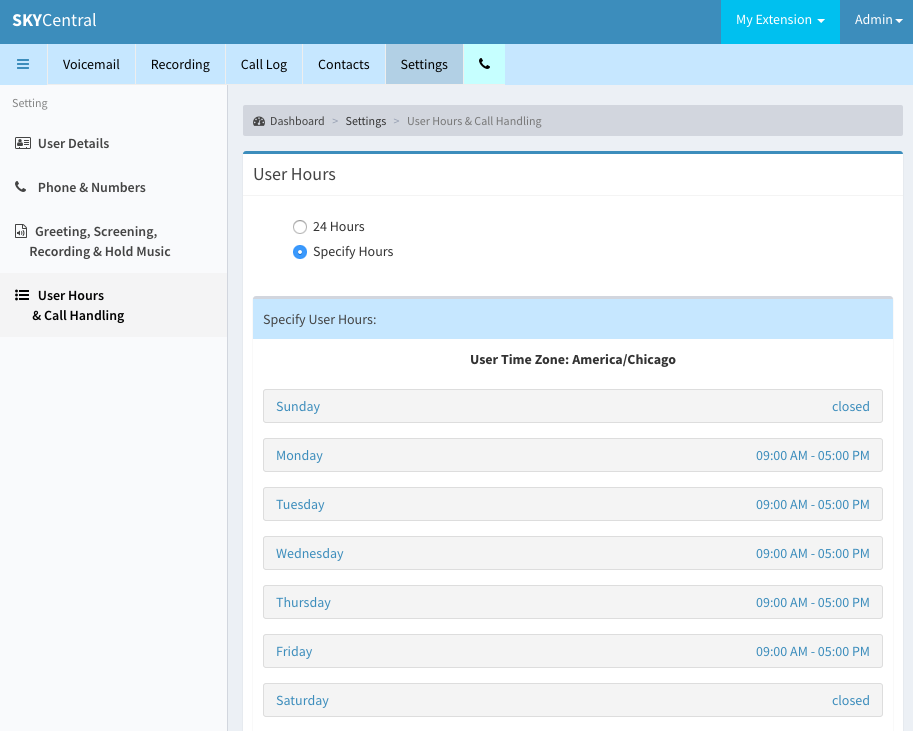Image resolution: width=913 pixels, height=731 pixels.
Task: Go to the Contacts tab
Action: (344, 64)
